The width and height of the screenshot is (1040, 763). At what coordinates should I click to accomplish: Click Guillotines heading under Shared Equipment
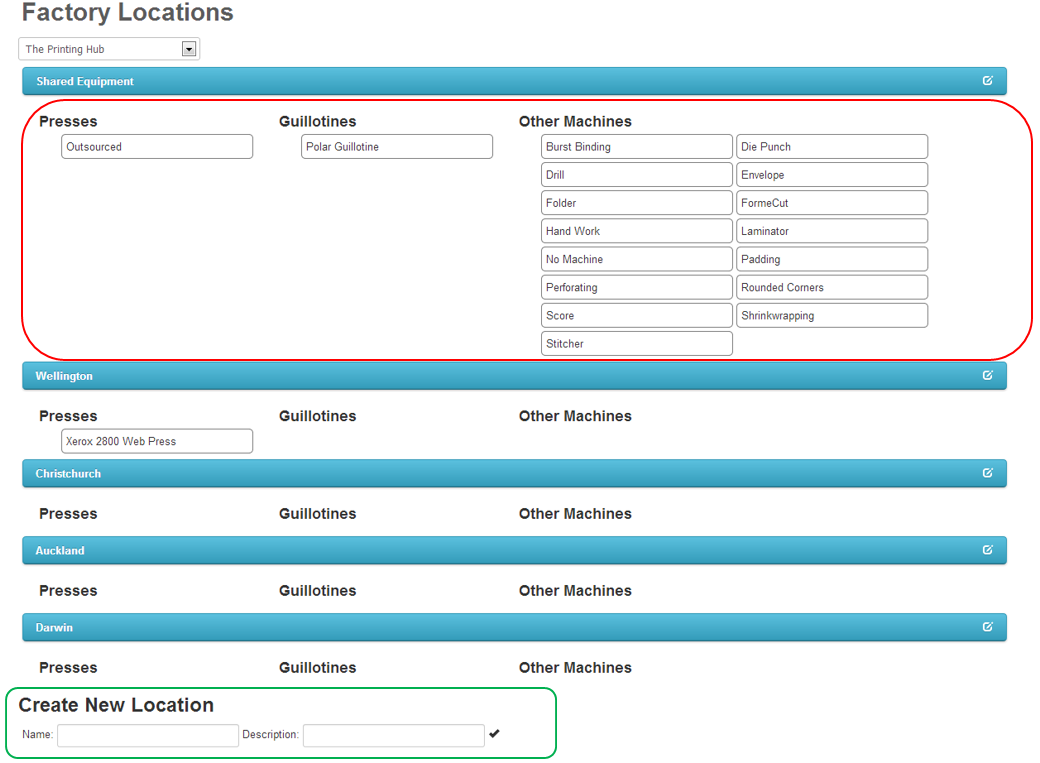point(318,121)
